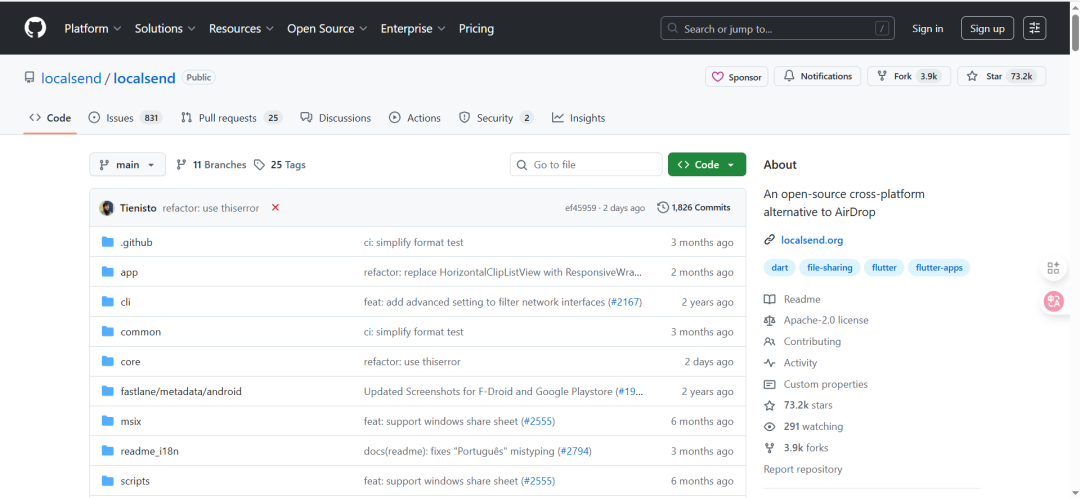Click the translate icon on the right edge
The image size is (1080, 498).
[x=1053, y=301]
